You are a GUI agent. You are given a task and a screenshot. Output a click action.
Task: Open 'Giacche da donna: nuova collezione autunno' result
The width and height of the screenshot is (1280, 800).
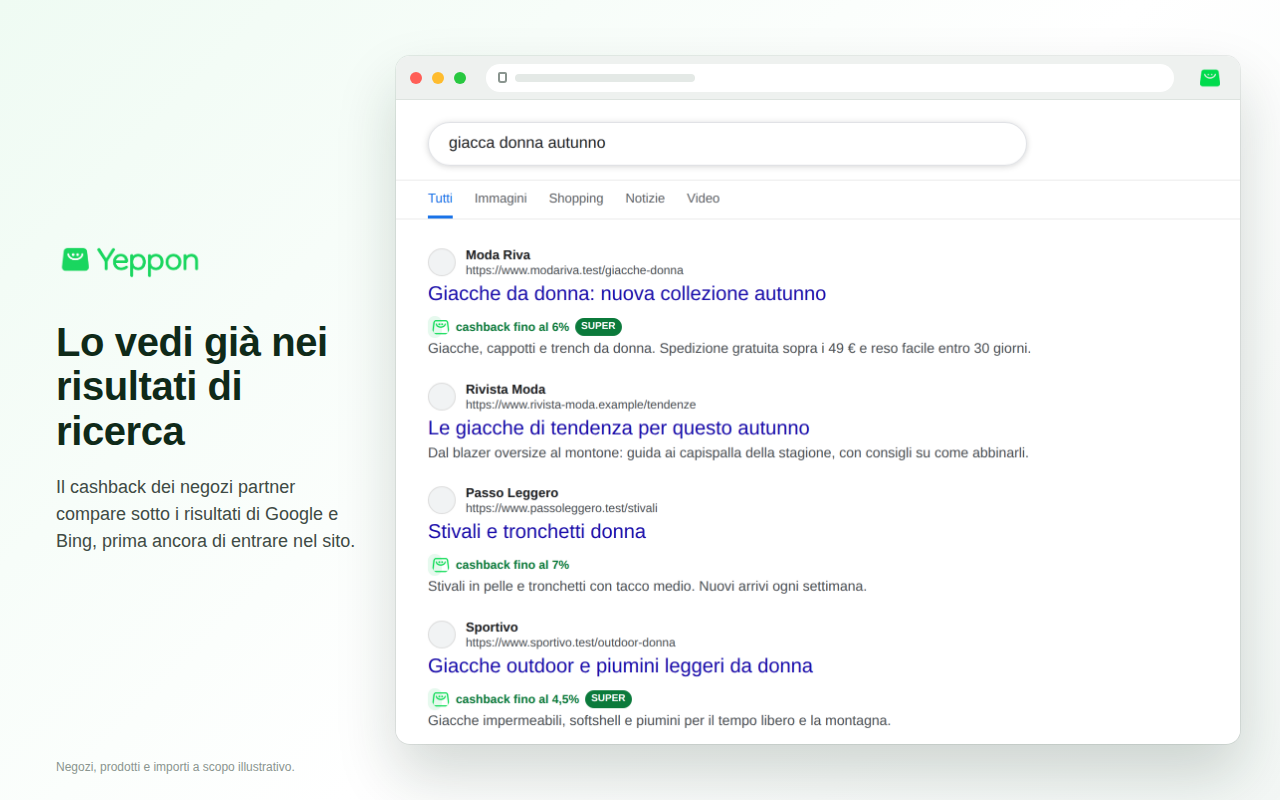pos(627,294)
